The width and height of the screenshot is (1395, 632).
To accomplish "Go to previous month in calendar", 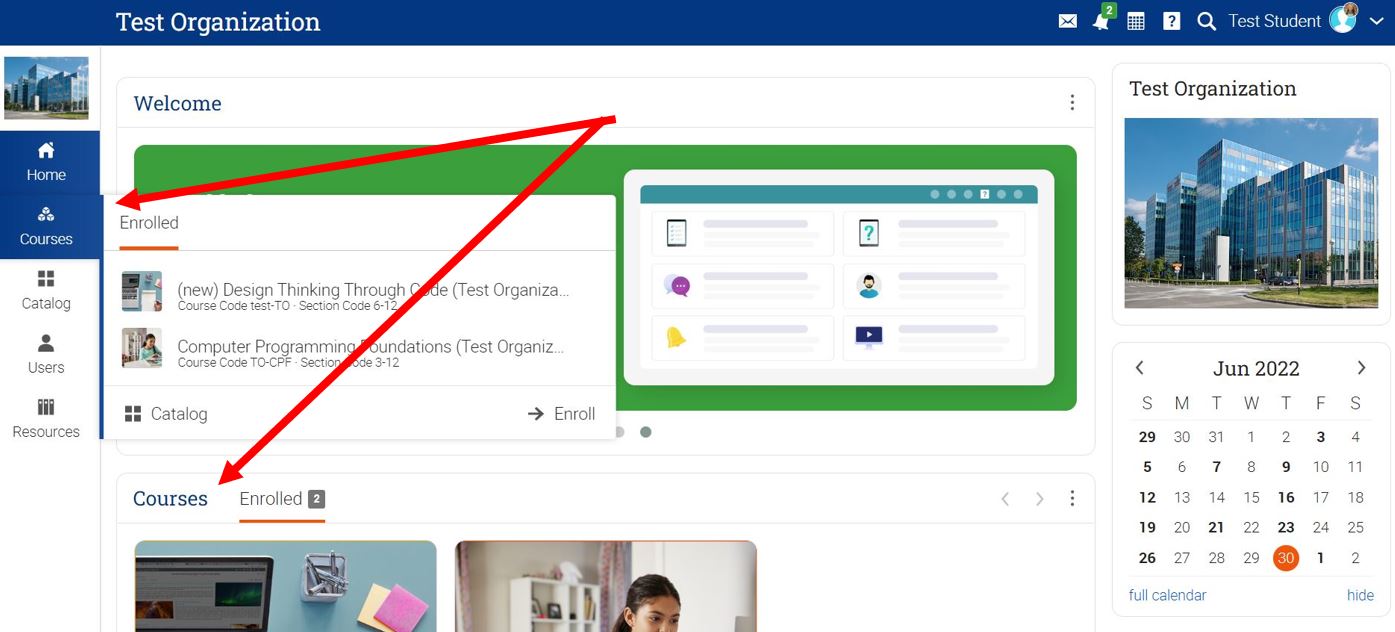I will point(1139,368).
